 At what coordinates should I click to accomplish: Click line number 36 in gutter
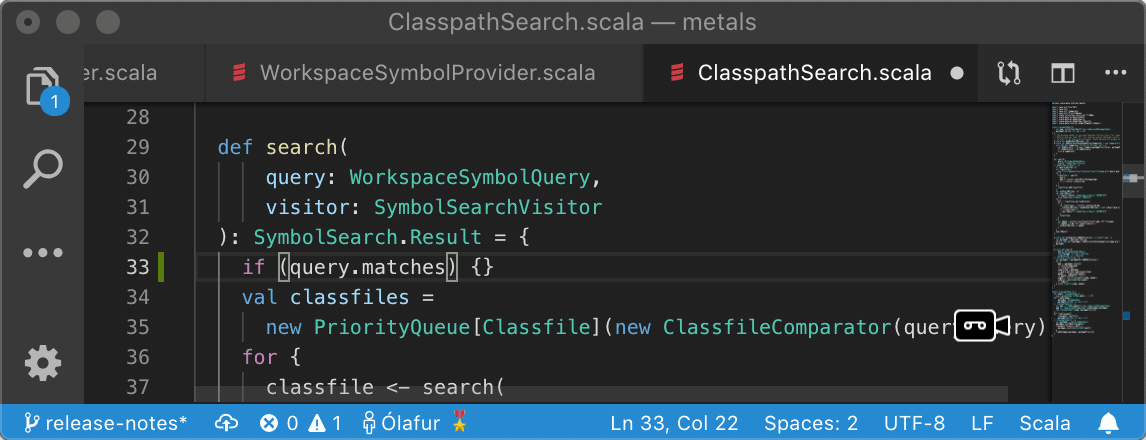coord(137,357)
